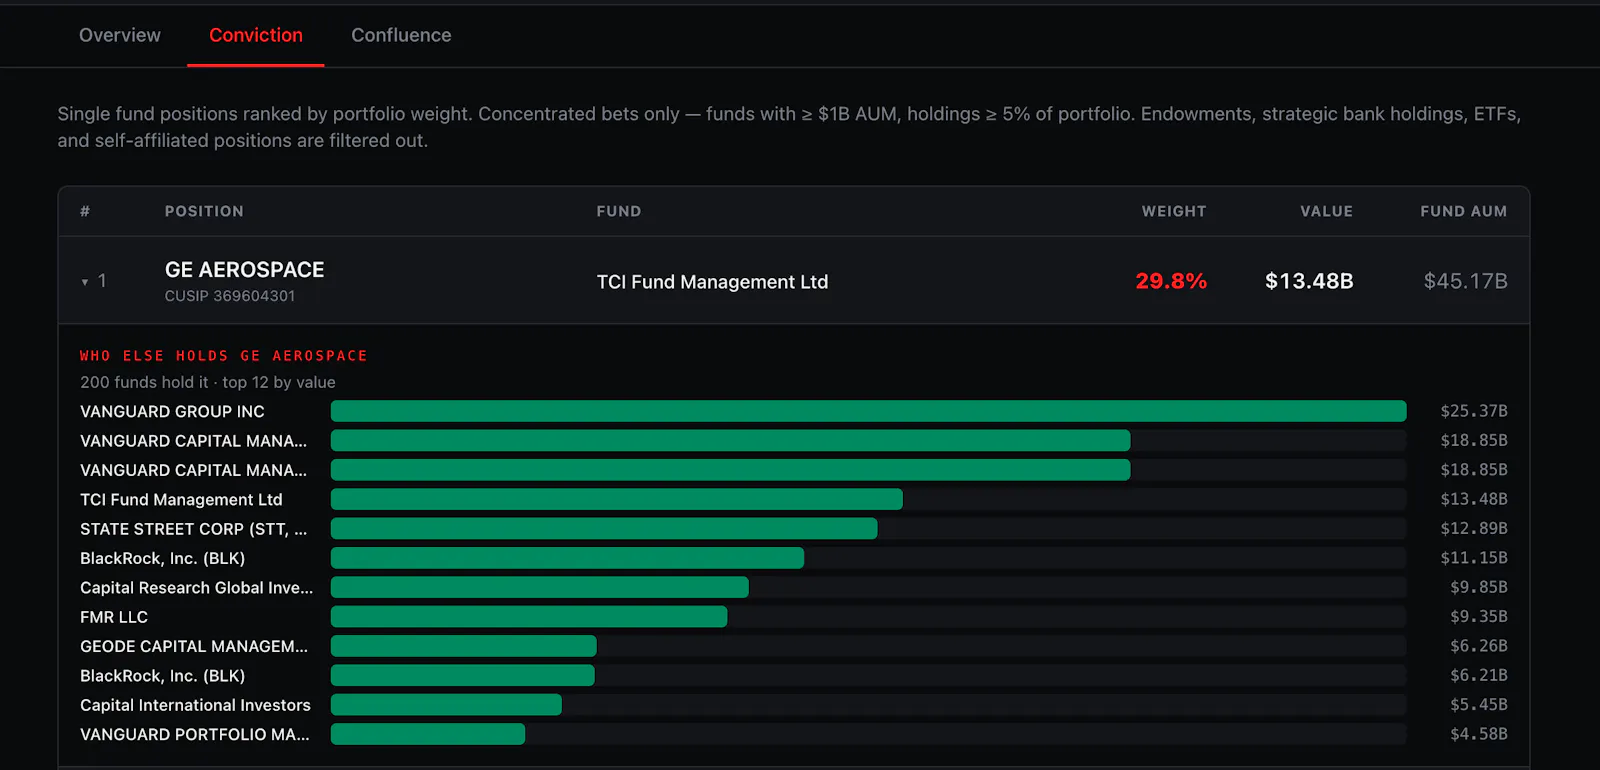Click the FMR LLC bar

pyautogui.click(x=529, y=617)
